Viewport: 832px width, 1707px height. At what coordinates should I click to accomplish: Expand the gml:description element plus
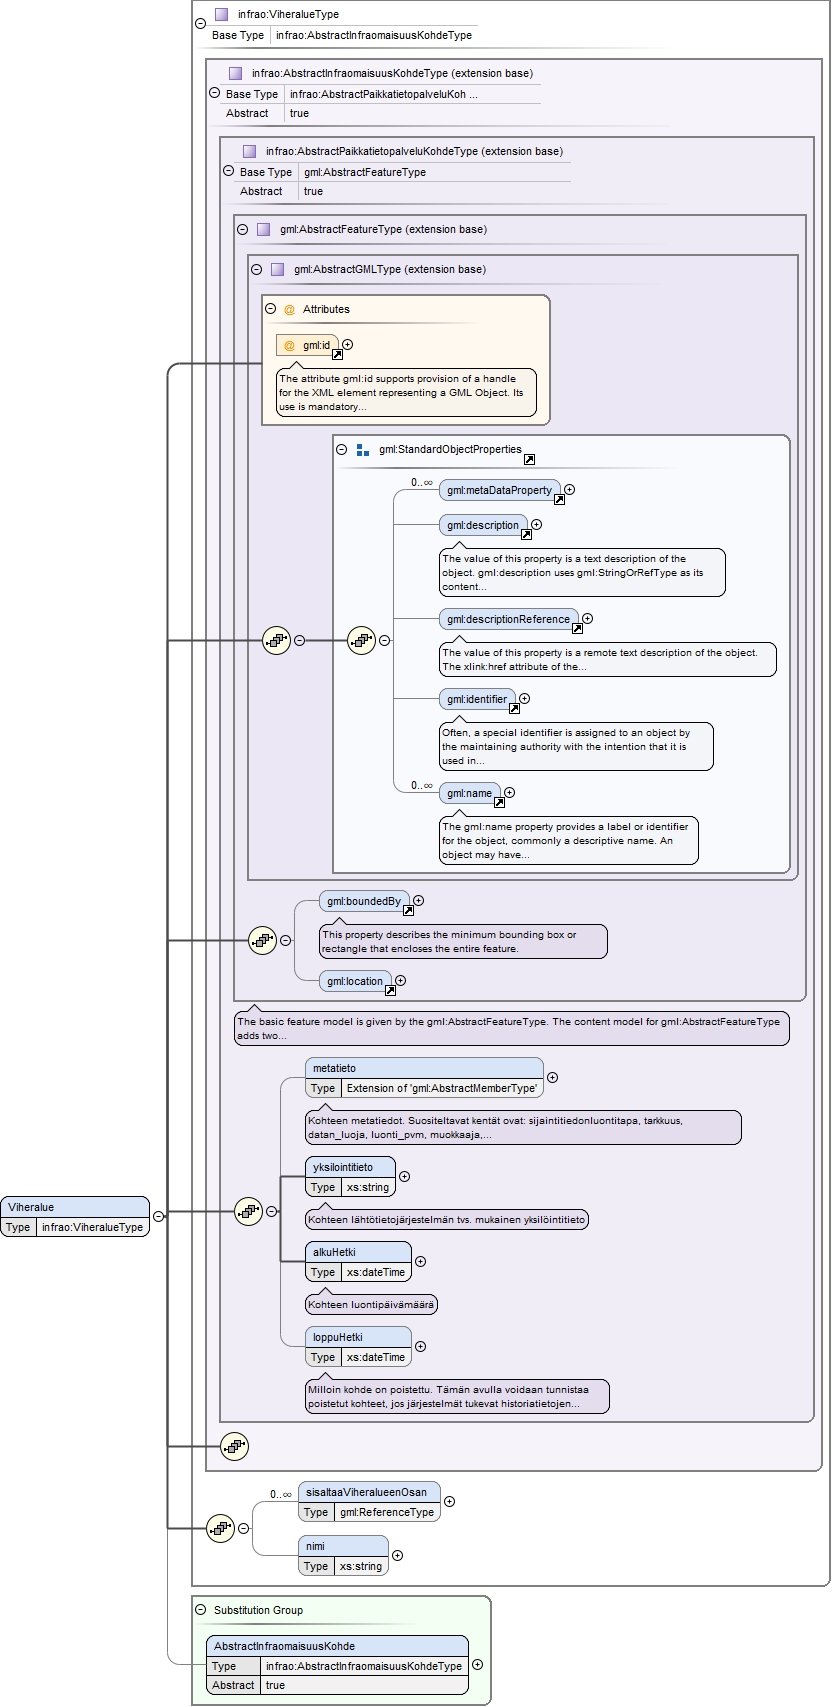pyautogui.click(x=536, y=524)
